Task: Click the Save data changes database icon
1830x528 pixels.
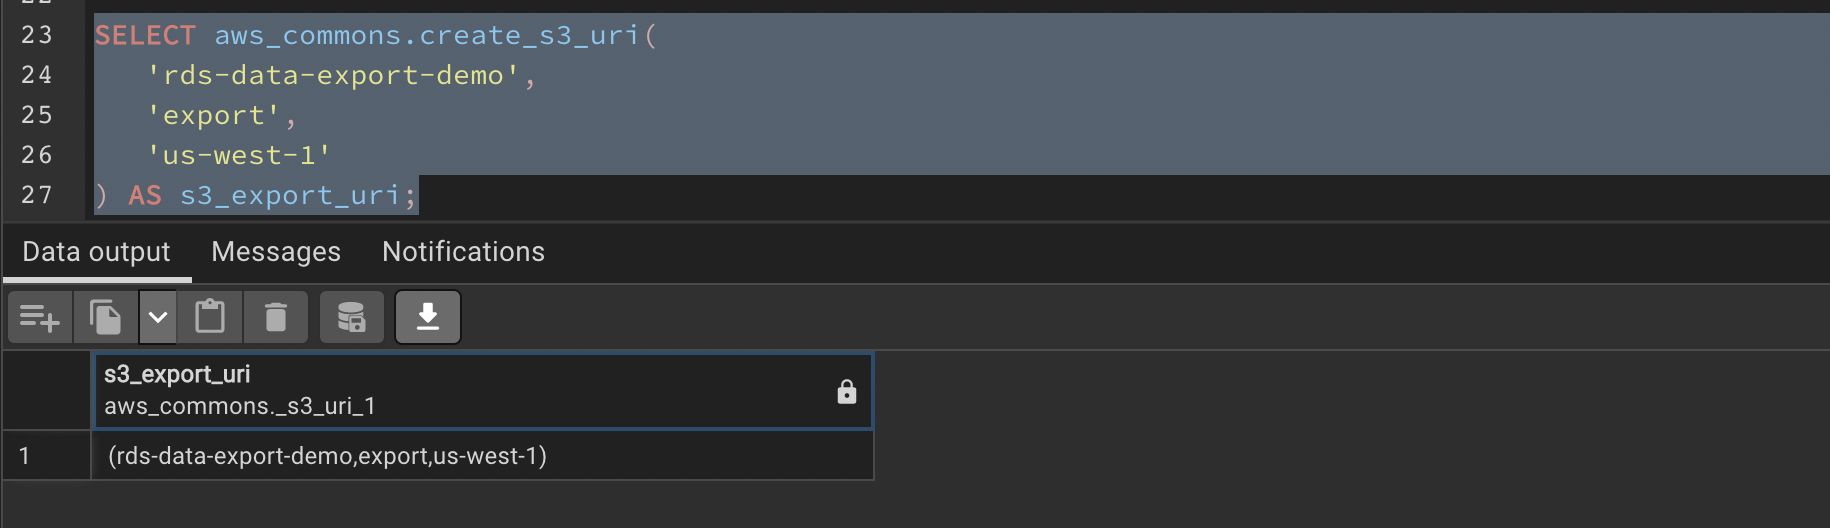Action: (x=351, y=318)
